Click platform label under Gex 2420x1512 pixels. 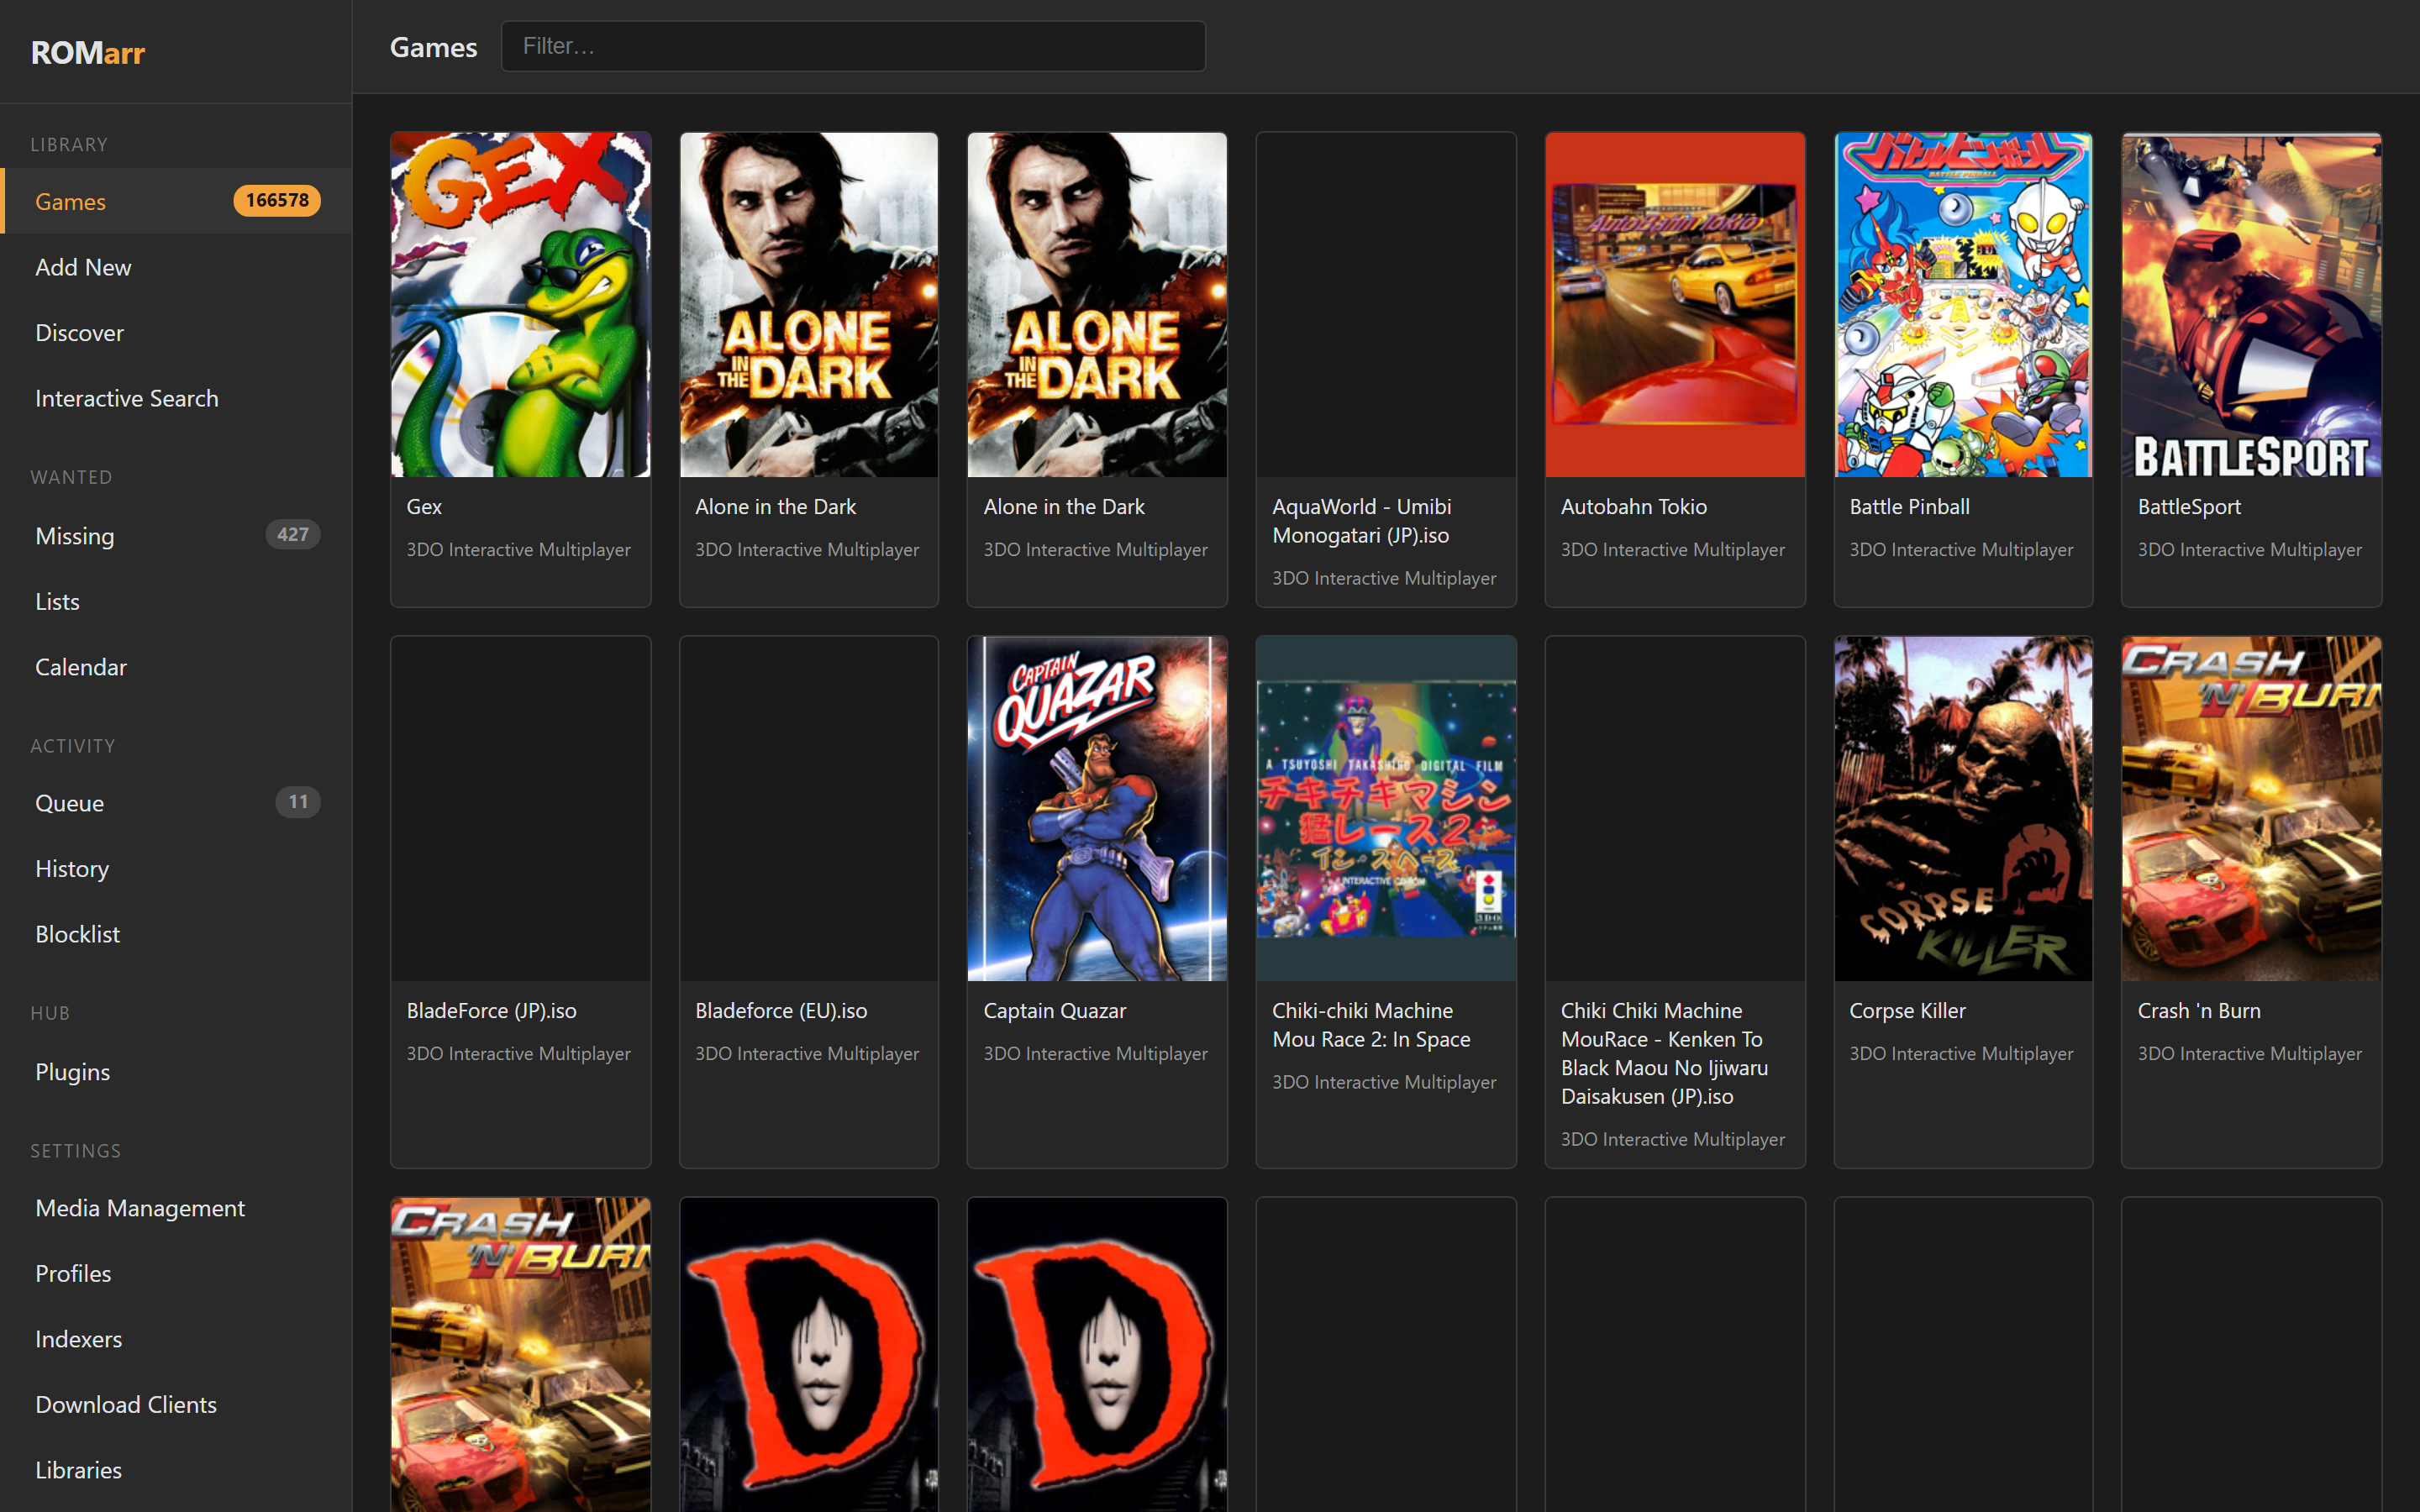click(x=518, y=550)
